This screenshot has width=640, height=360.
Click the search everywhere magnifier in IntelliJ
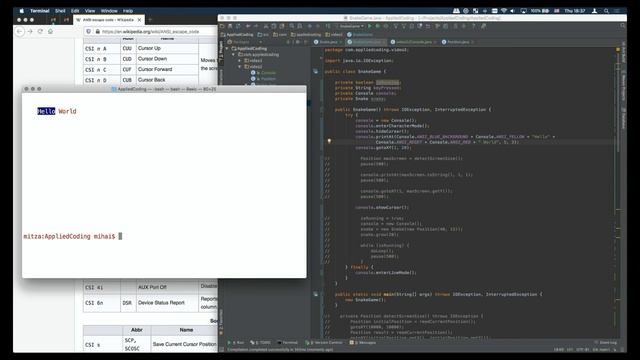click(x=623, y=26)
